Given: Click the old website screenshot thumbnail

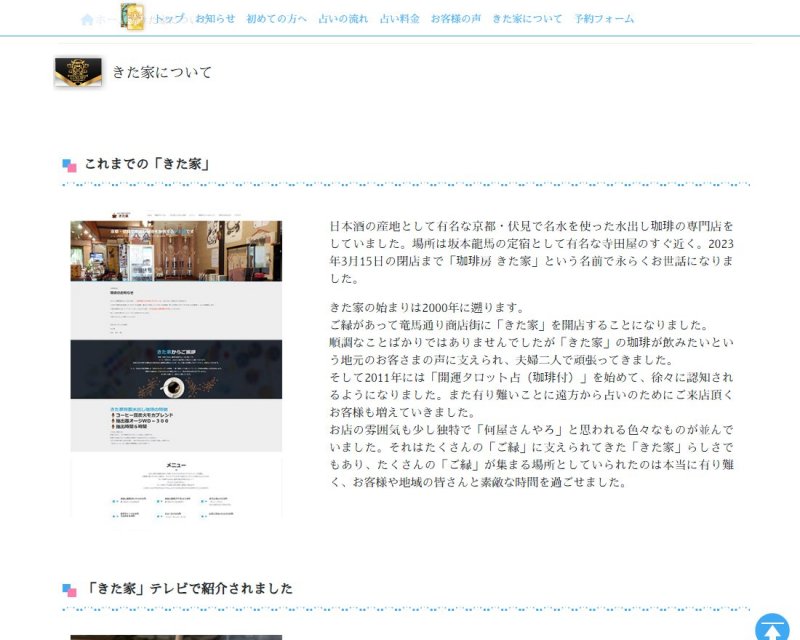Looking at the screenshot, I should (x=176, y=368).
